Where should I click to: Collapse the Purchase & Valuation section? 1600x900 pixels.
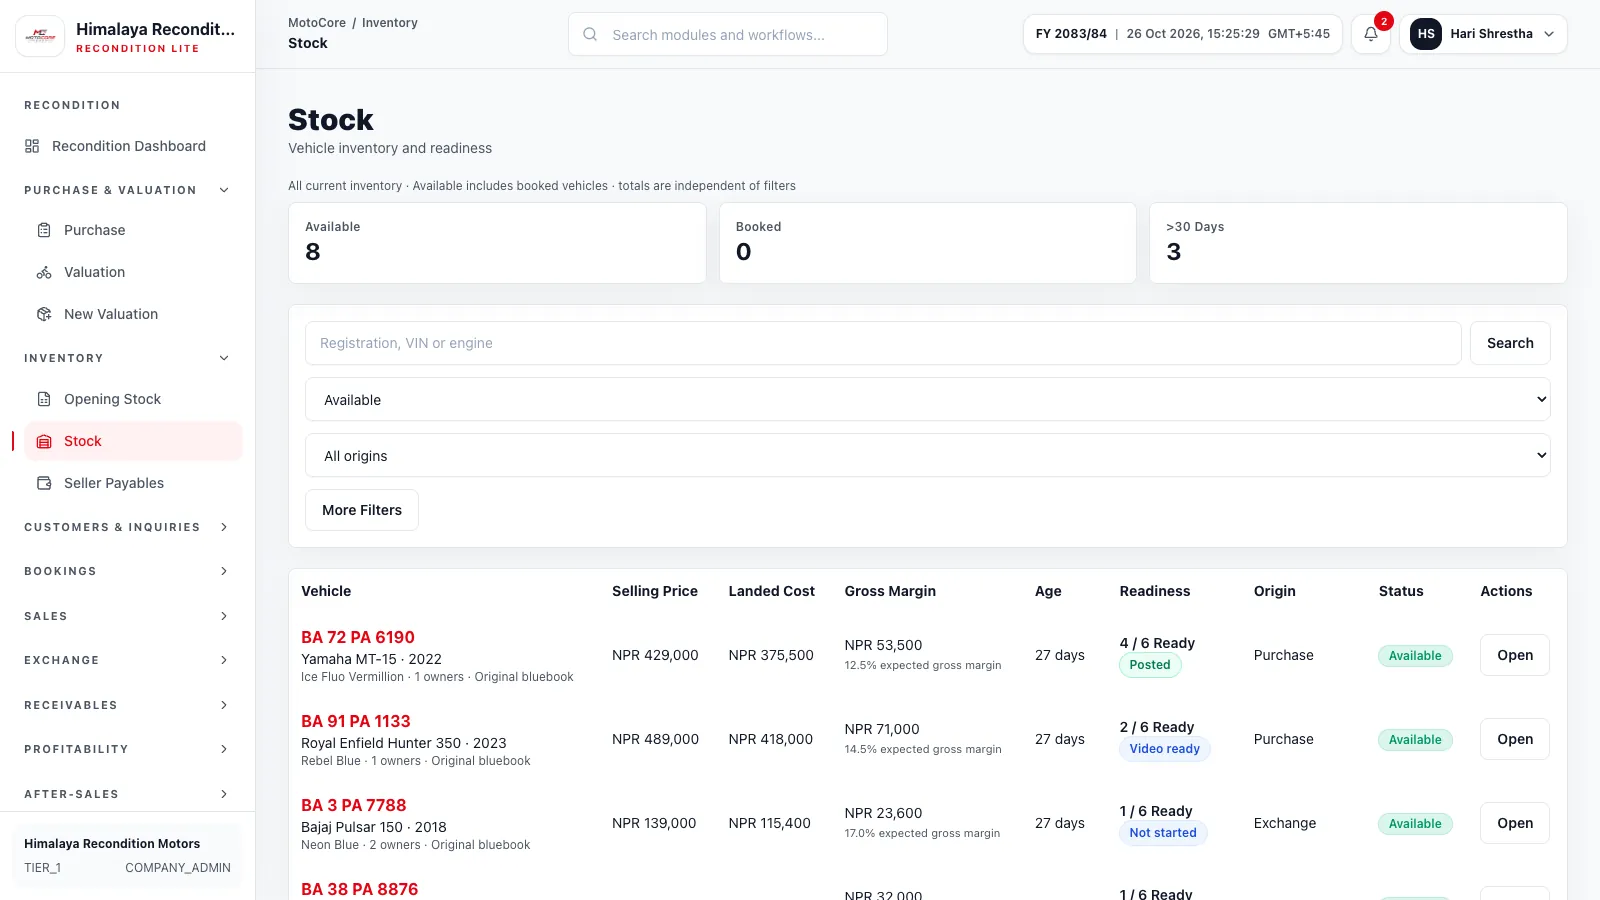point(224,190)
